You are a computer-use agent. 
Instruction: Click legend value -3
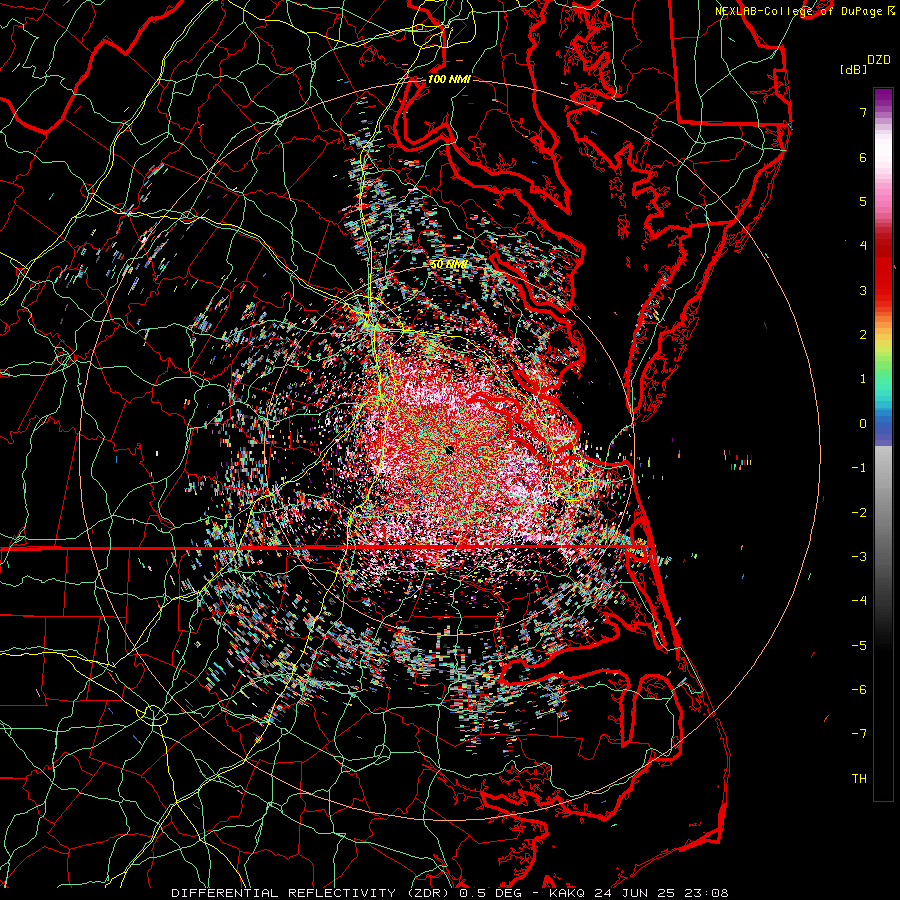(859, 557)
